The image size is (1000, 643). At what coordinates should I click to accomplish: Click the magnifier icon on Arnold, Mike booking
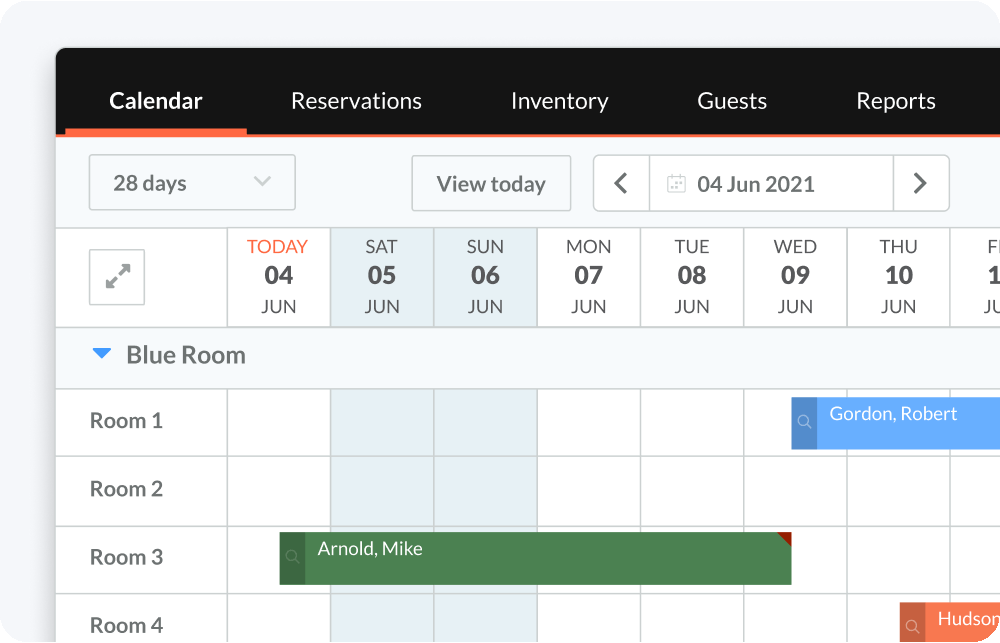(x=293, y=559)
